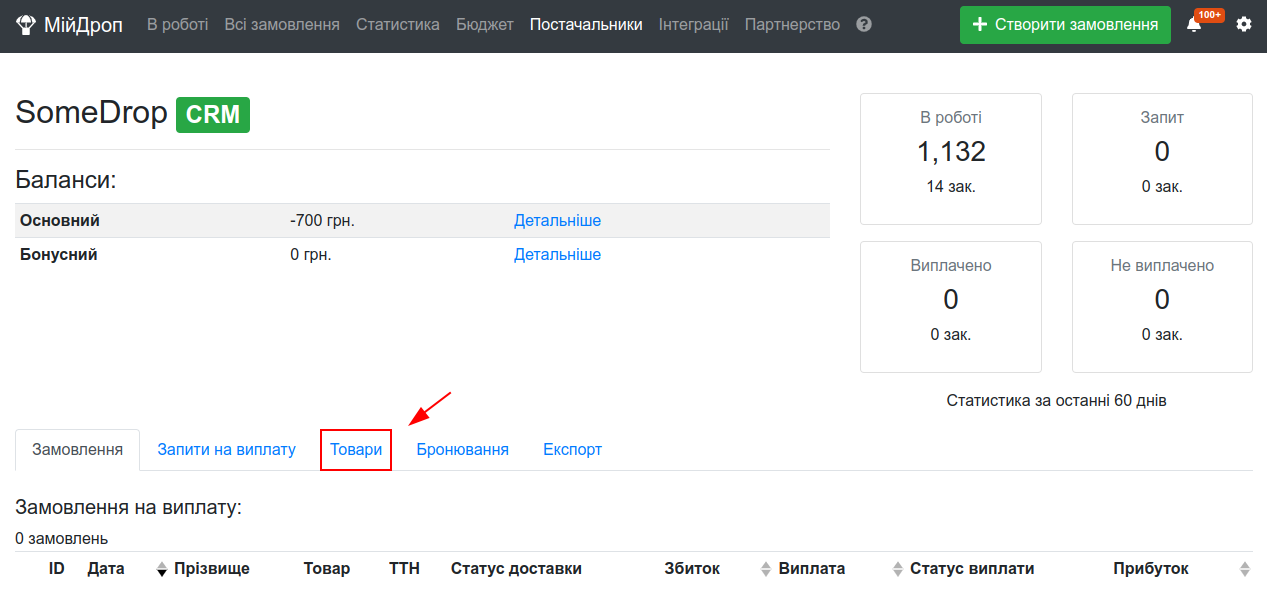Click the МійДроп parachute logo icon
This screenshot has width=1267, height=610.
(25, 24)
